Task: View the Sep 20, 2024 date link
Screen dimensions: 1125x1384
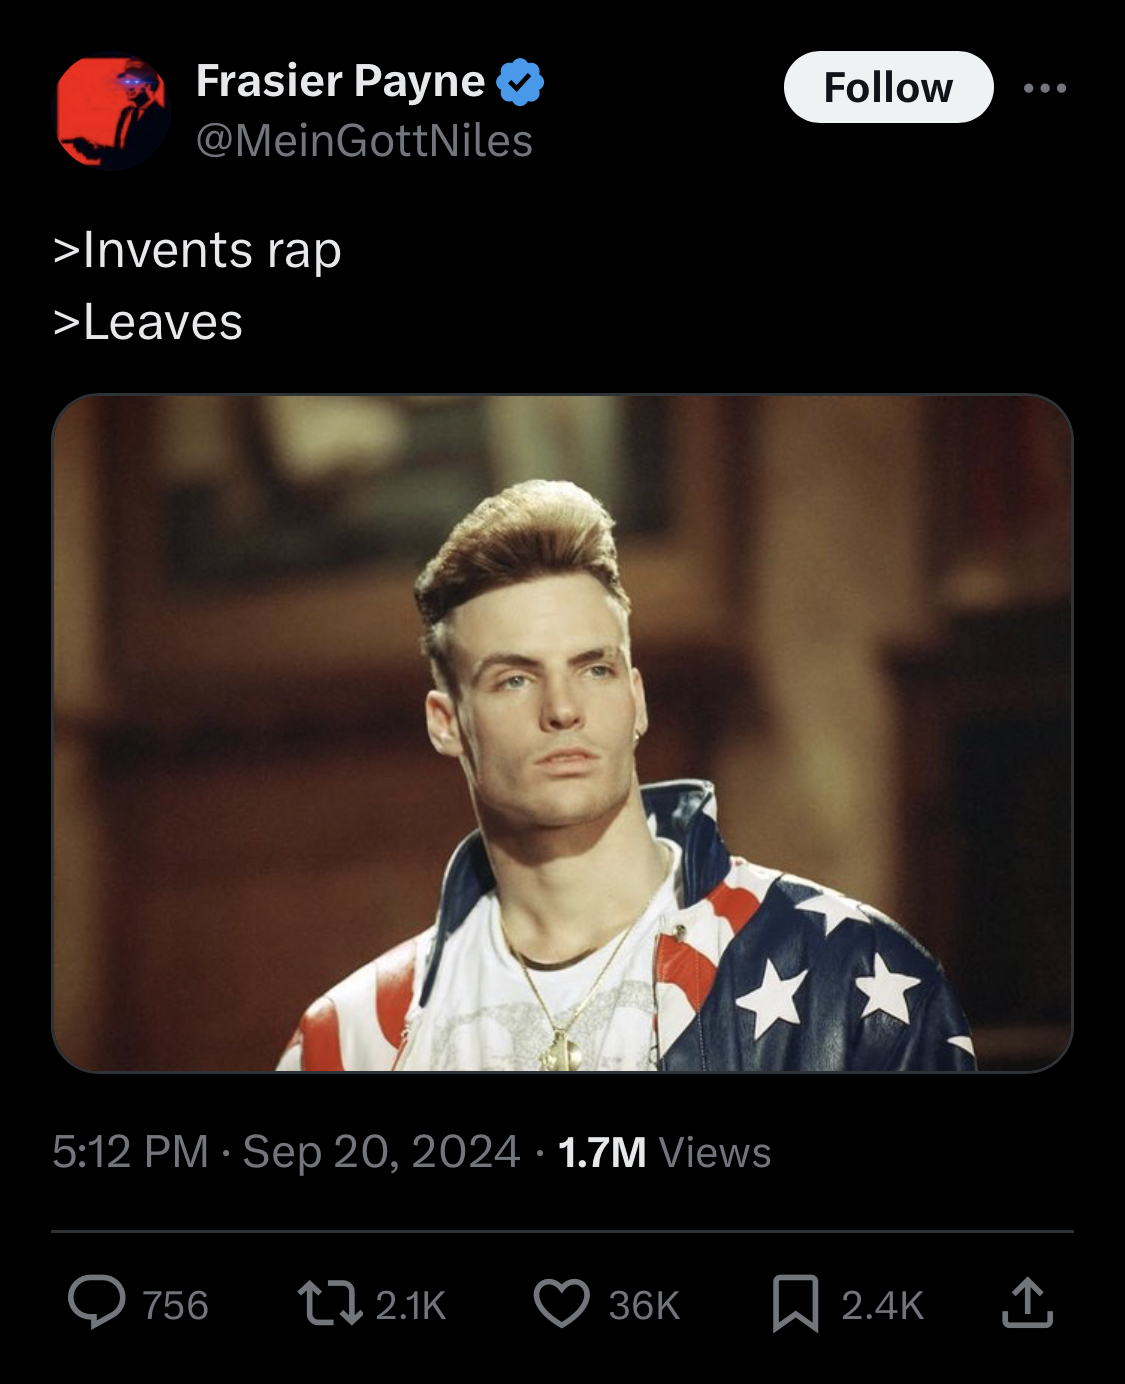Action: 381,1152
